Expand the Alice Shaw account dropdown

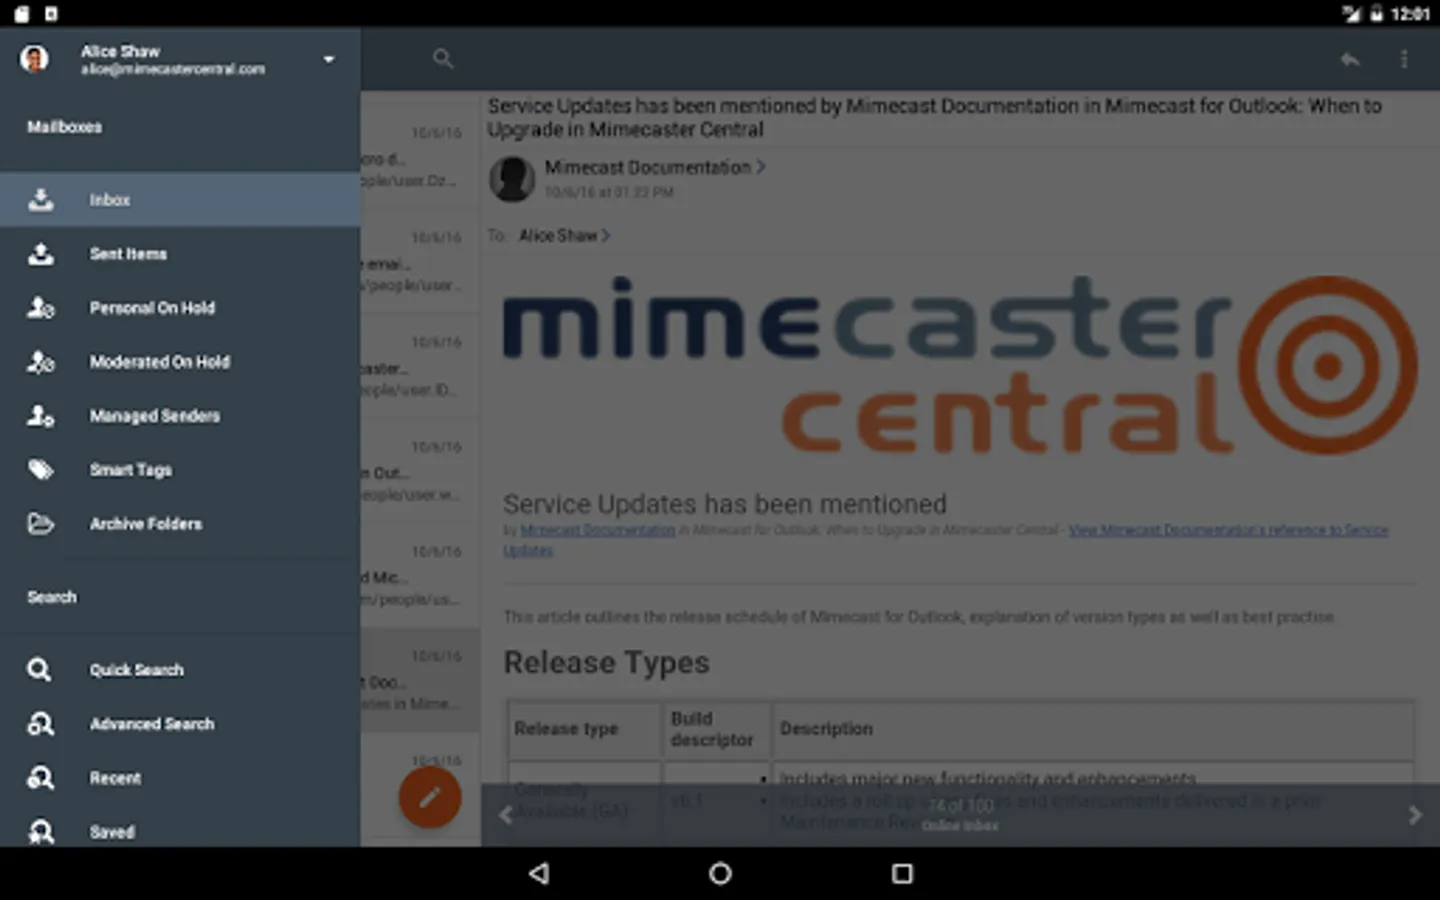[x=329, y=59]
